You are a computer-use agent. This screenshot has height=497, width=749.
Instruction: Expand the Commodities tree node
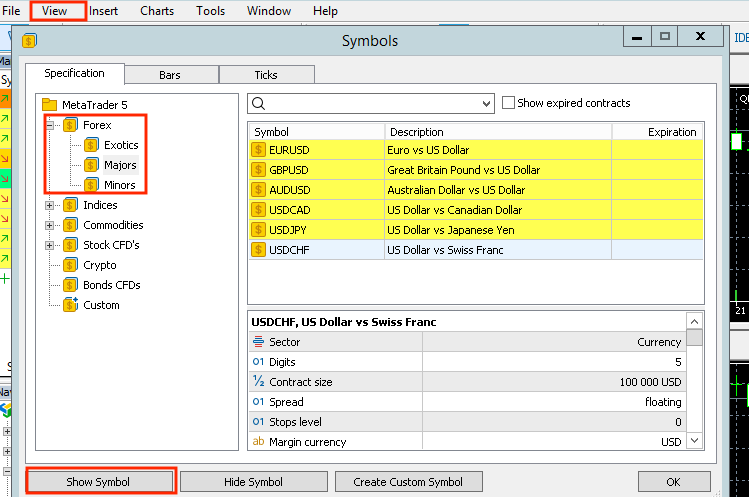pyautogui.click(x=50, y=225)
